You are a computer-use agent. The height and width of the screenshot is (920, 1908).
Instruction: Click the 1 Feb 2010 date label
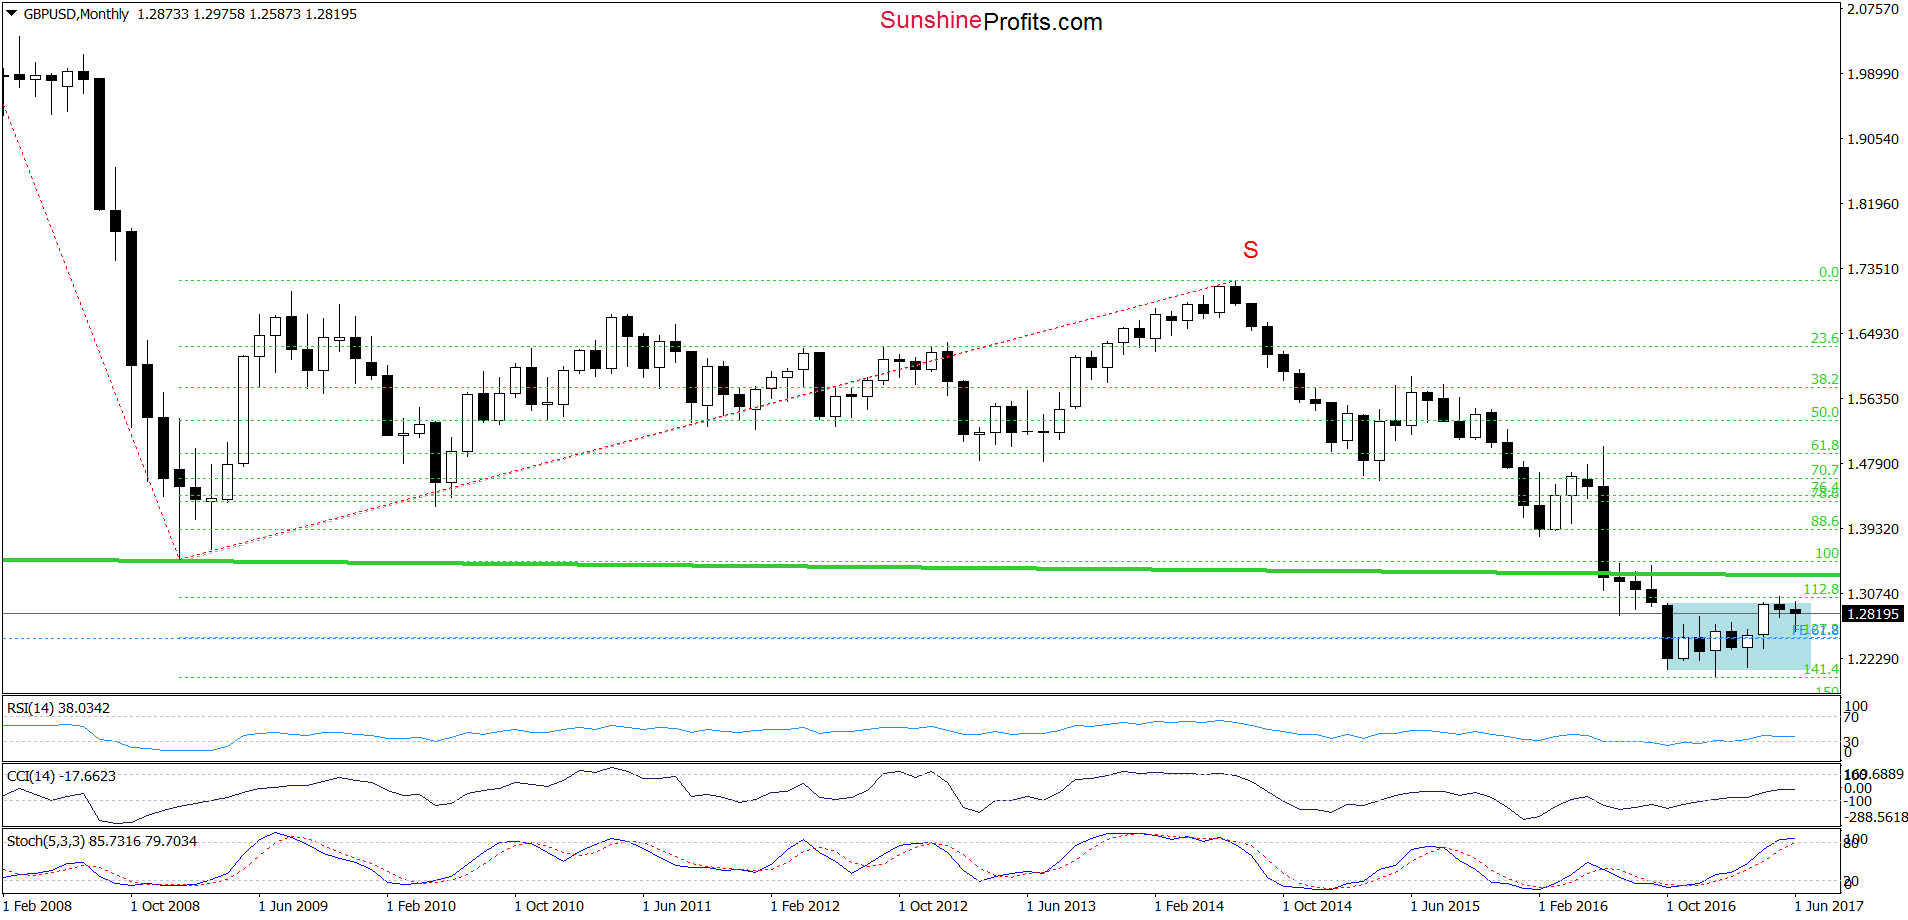421,906
